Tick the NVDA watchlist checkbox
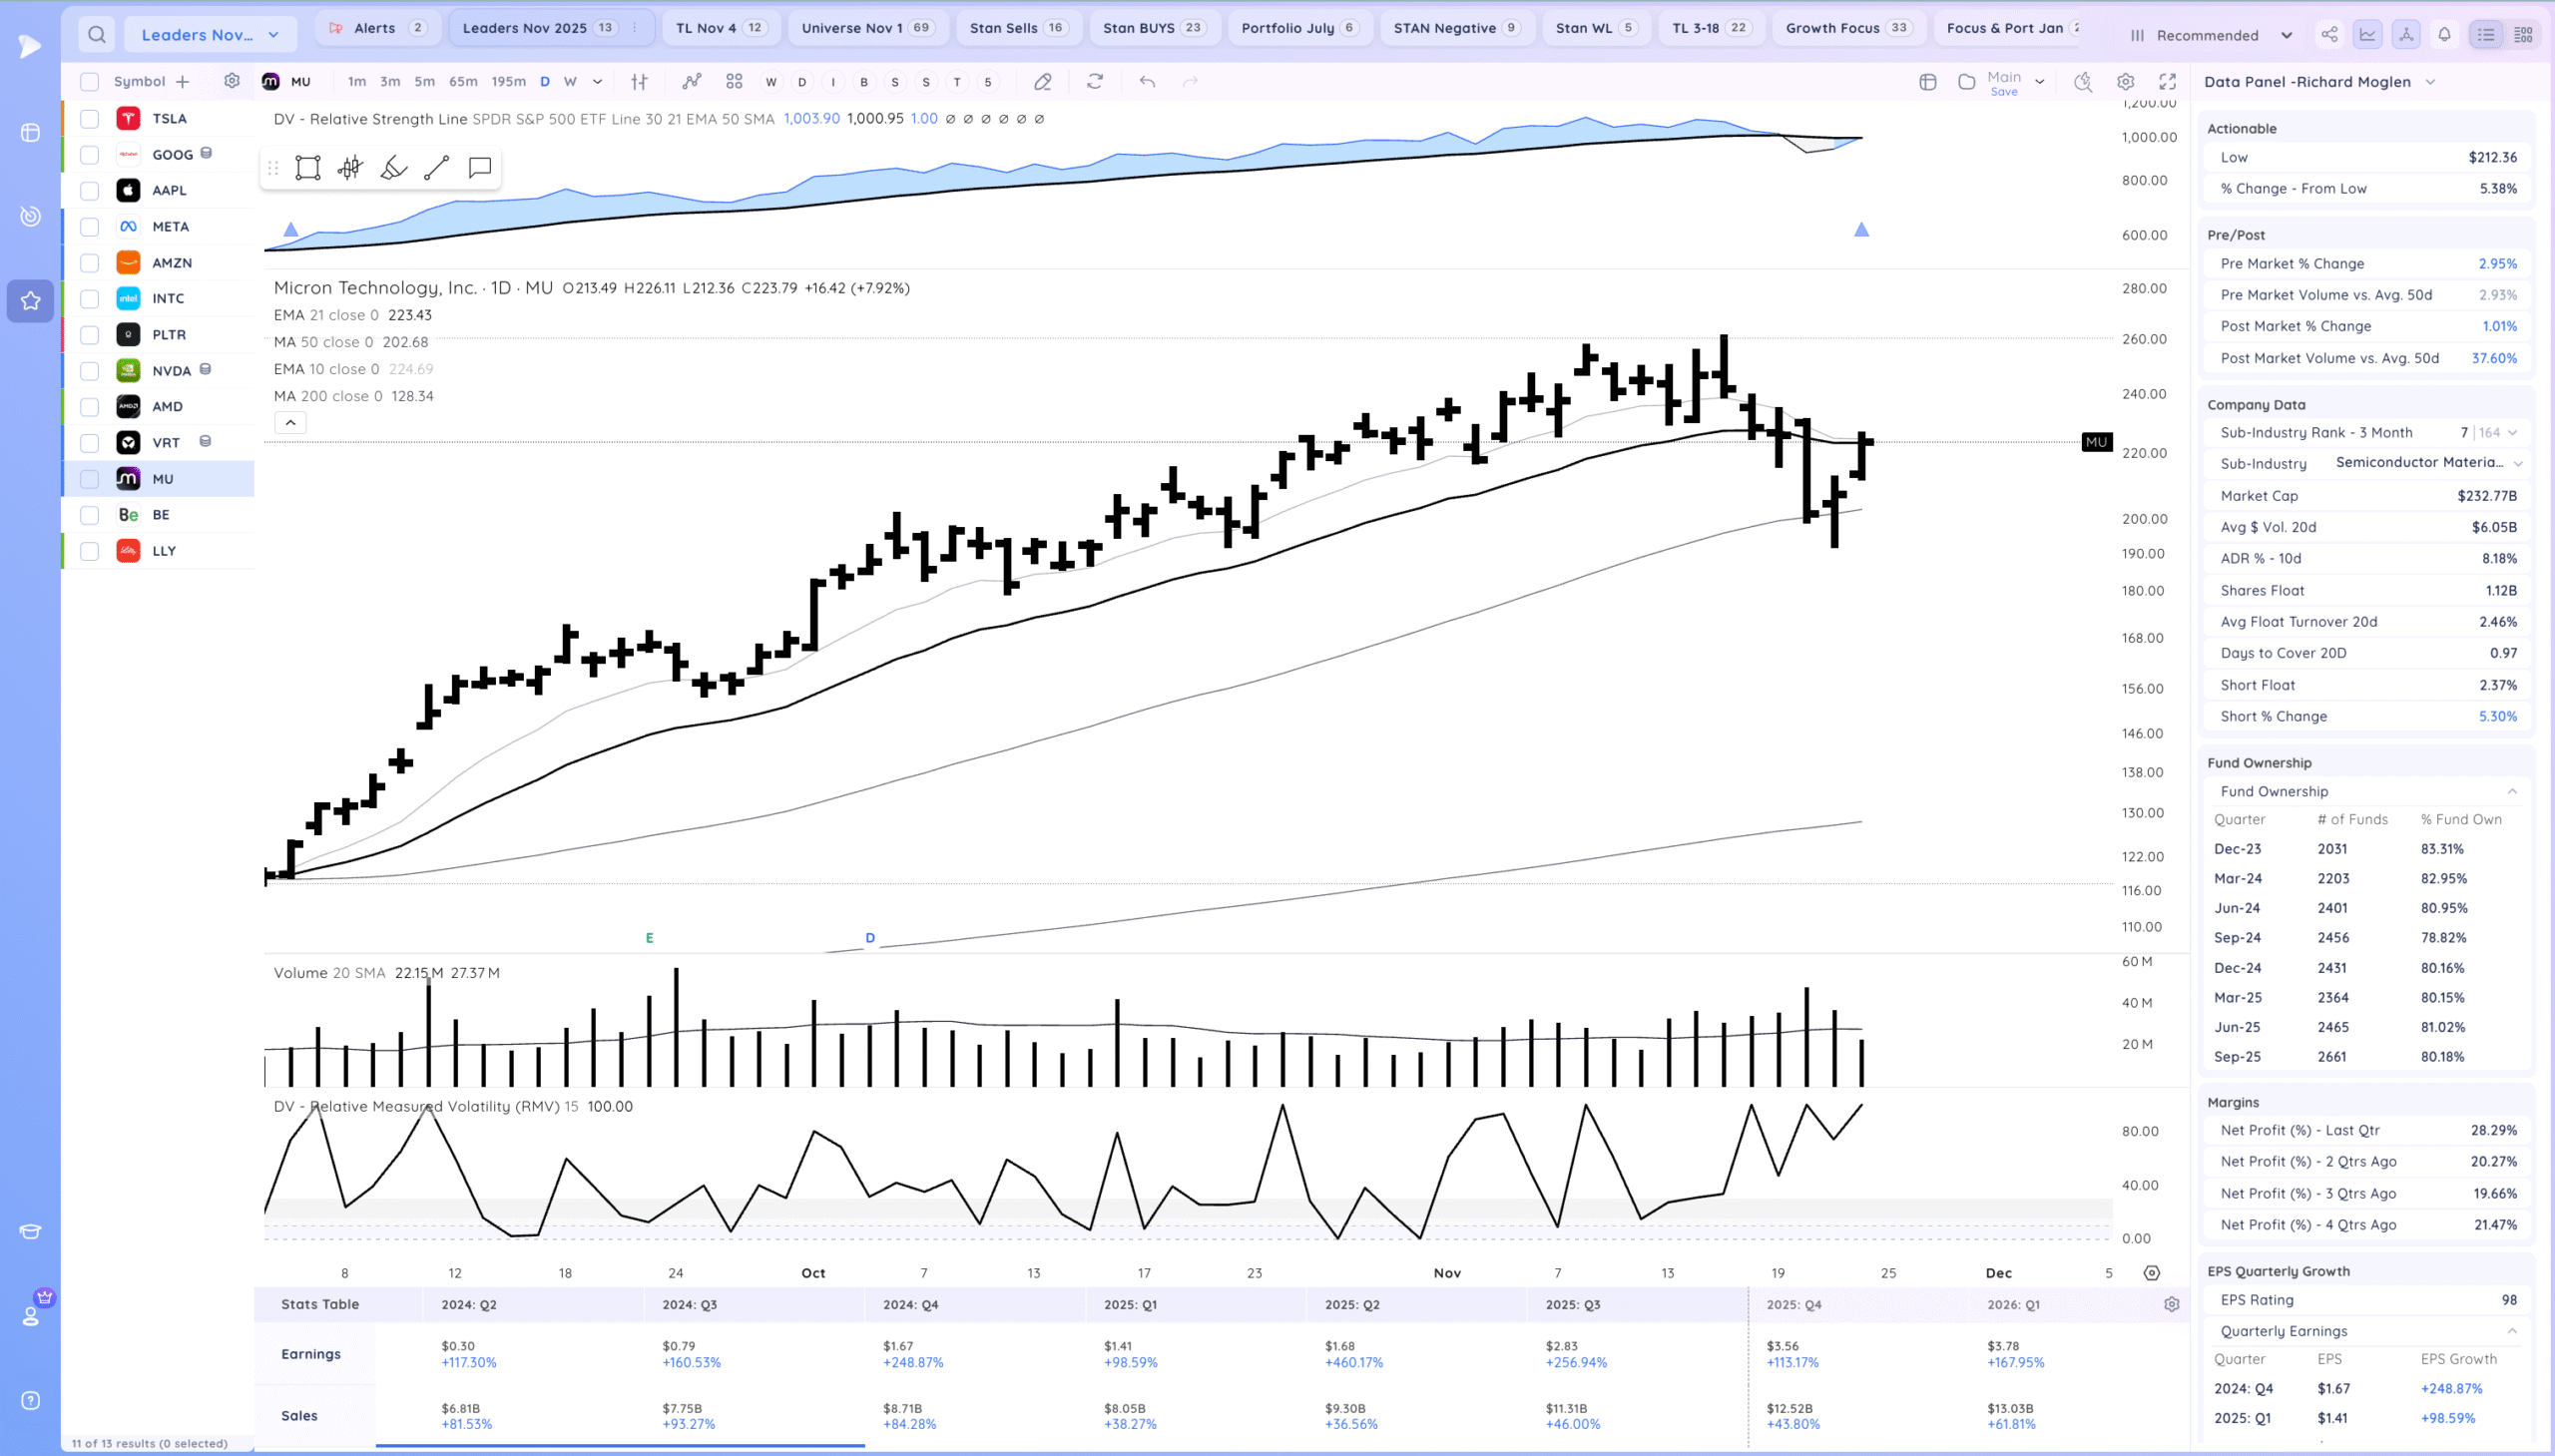Screen dimensions: 2555x1456 point(90,371)
